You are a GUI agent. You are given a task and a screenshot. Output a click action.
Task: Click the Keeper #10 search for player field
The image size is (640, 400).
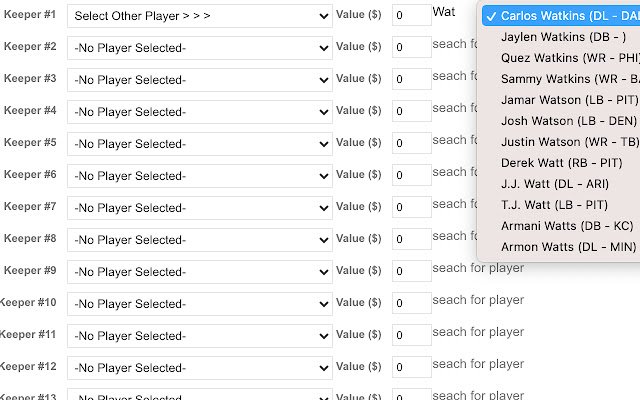478,300
